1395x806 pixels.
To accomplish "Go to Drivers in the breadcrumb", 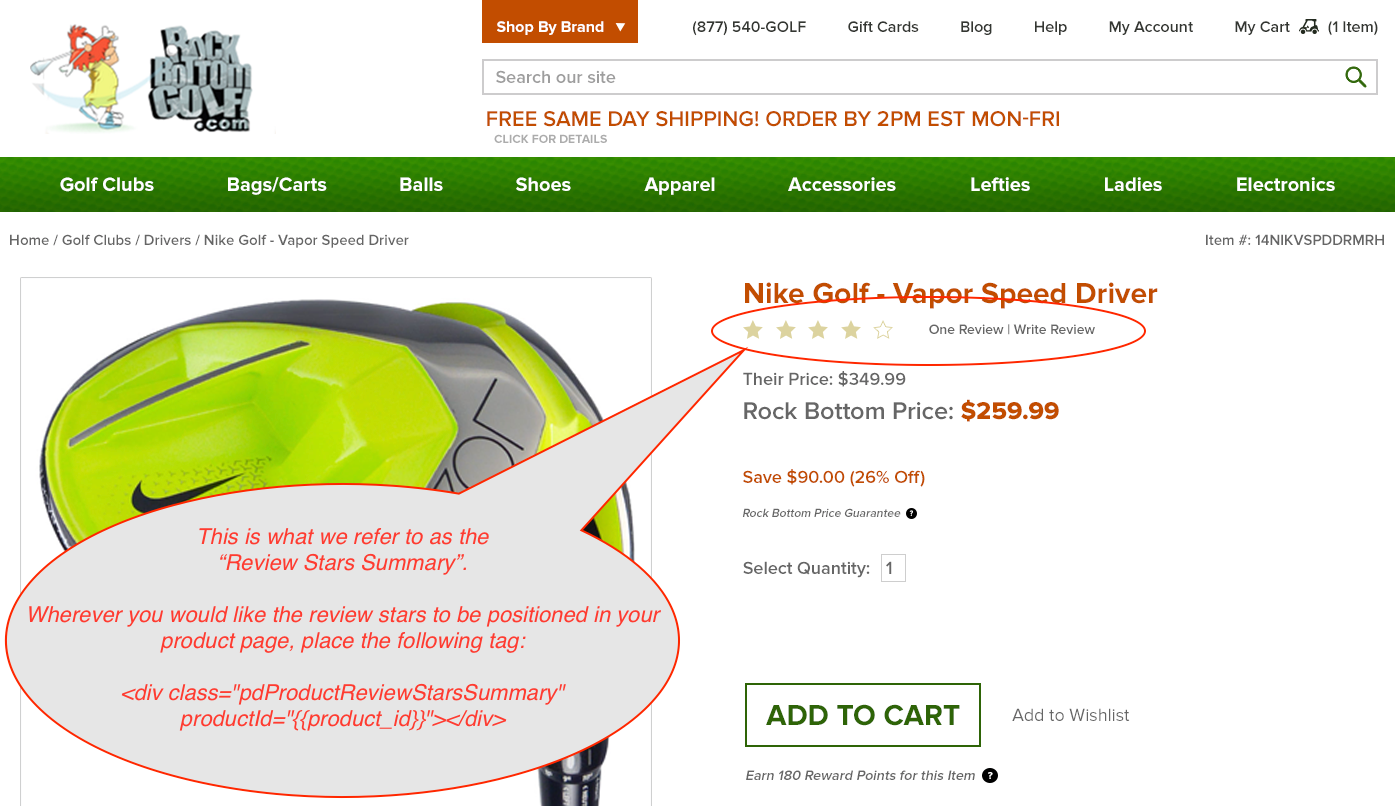I will point(167,240).
